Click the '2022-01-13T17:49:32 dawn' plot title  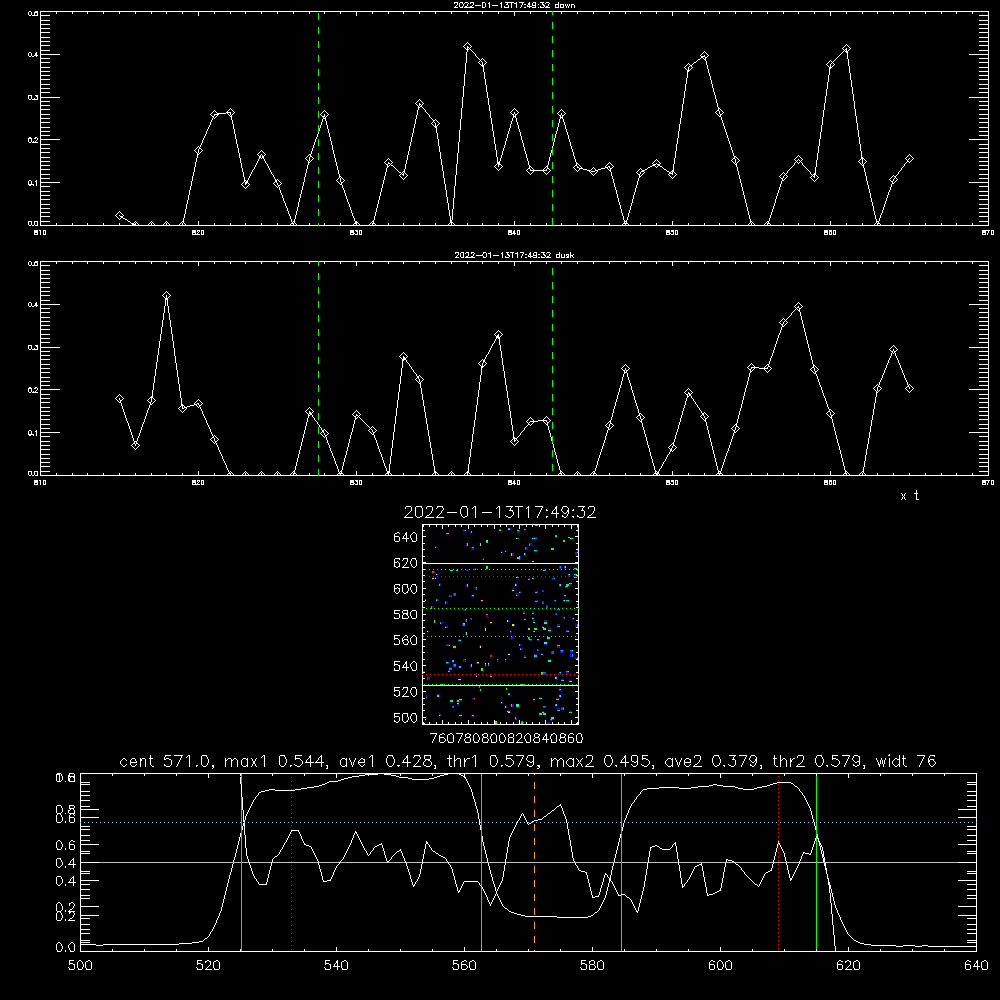514,5
